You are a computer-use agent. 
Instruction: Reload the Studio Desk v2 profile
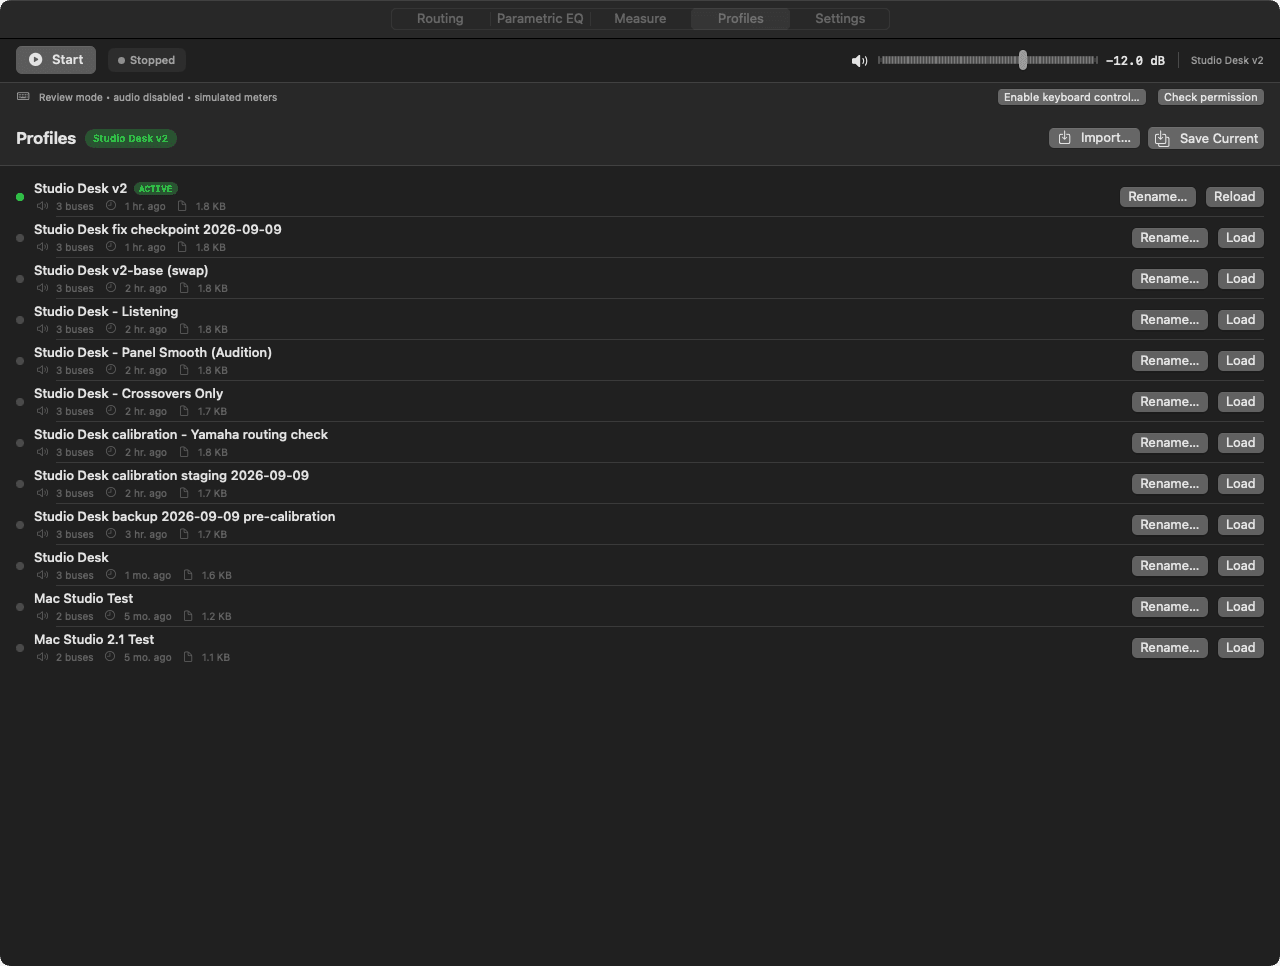1234,197
